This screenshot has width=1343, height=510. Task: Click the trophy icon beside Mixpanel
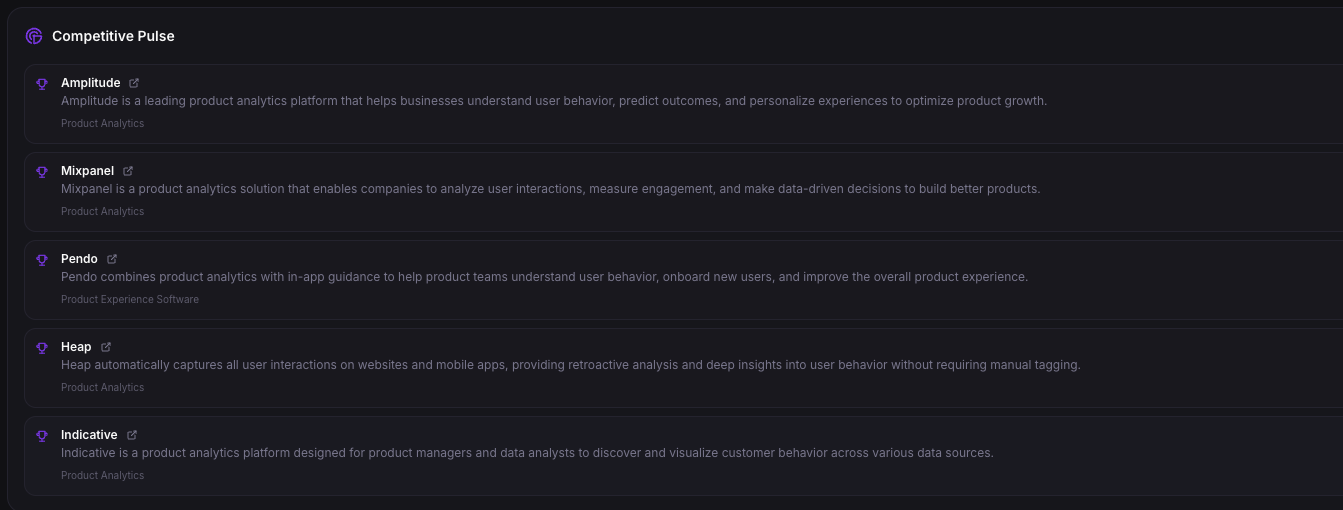[42, 172]
